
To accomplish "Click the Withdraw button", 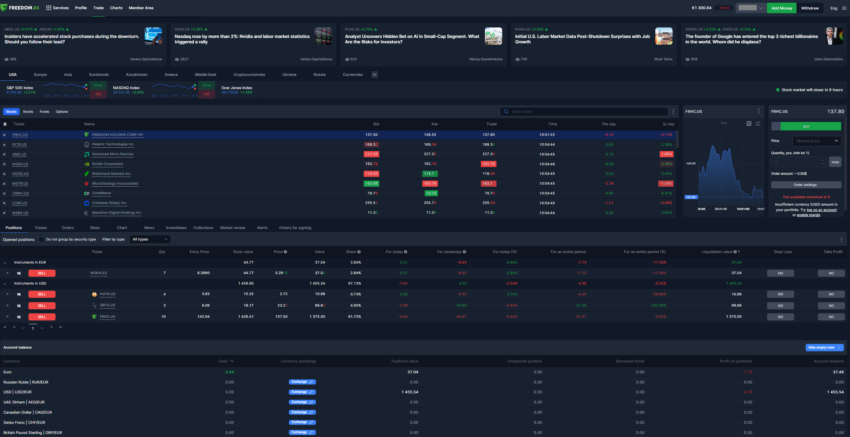I will point(810,8).
